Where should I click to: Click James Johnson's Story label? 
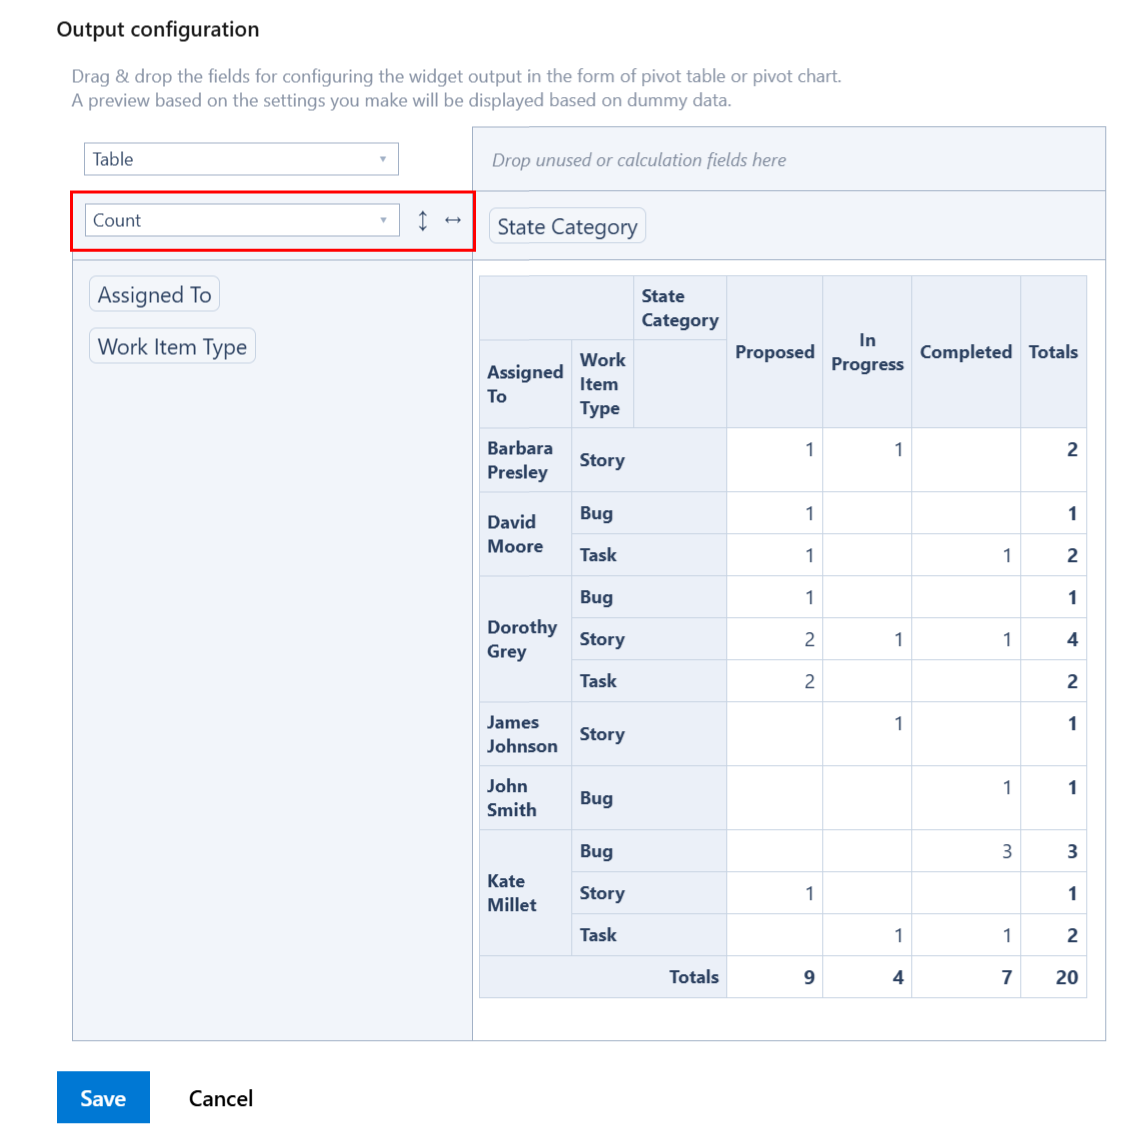tap(649, 734)
